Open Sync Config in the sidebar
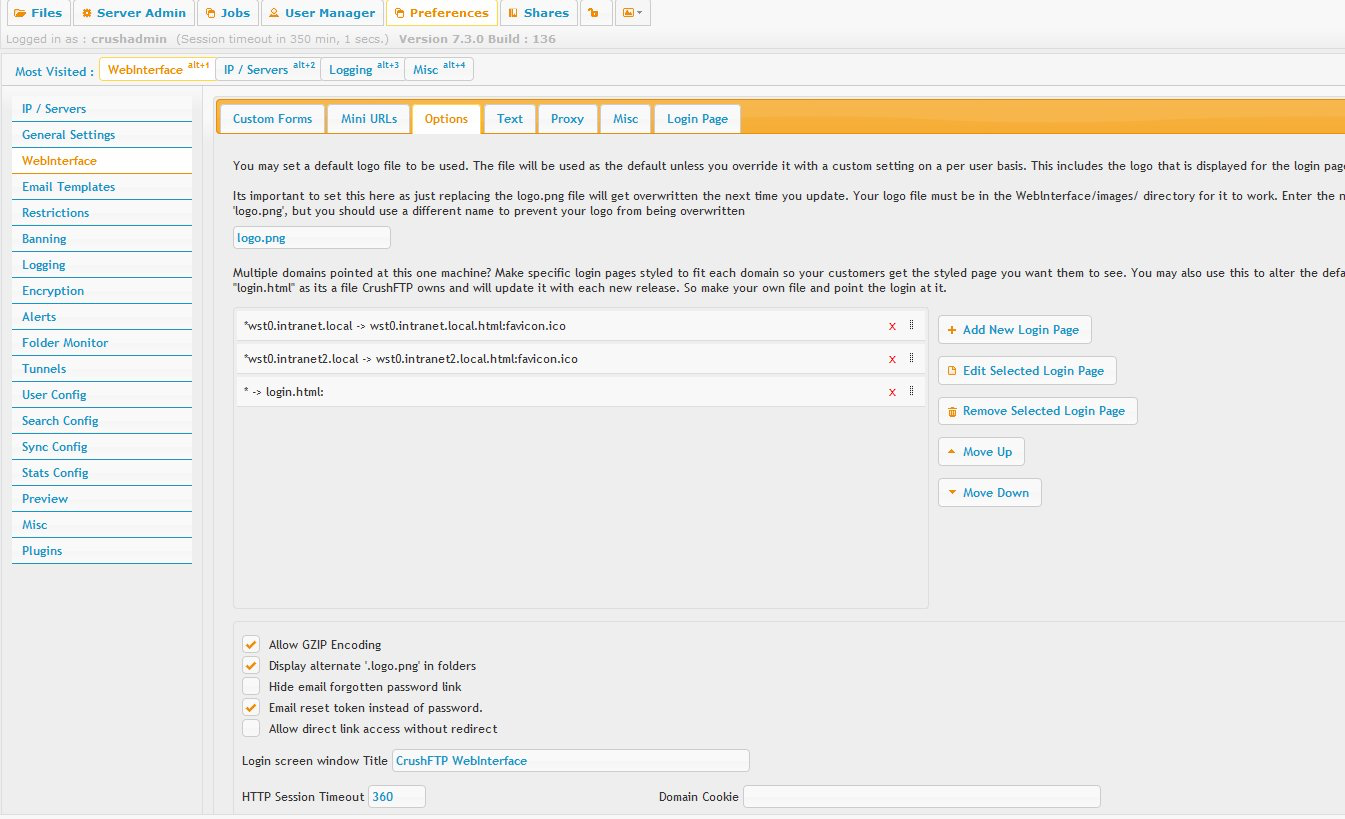Image resolution: width=1345 pixels, height=819 pixels. (x=102, y=447)
